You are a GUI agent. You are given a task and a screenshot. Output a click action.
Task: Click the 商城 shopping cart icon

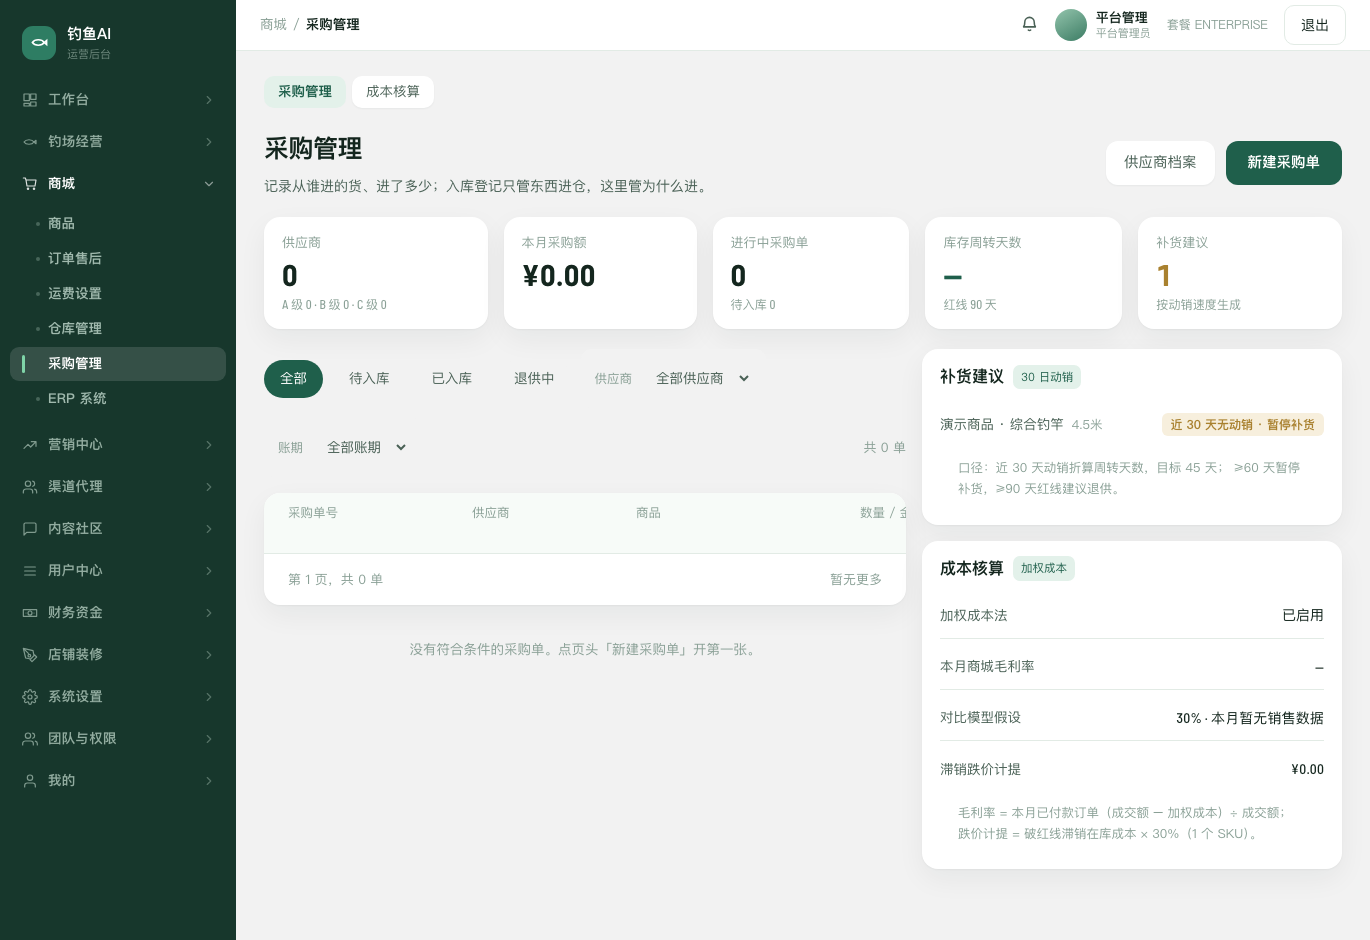pos(30,184)
